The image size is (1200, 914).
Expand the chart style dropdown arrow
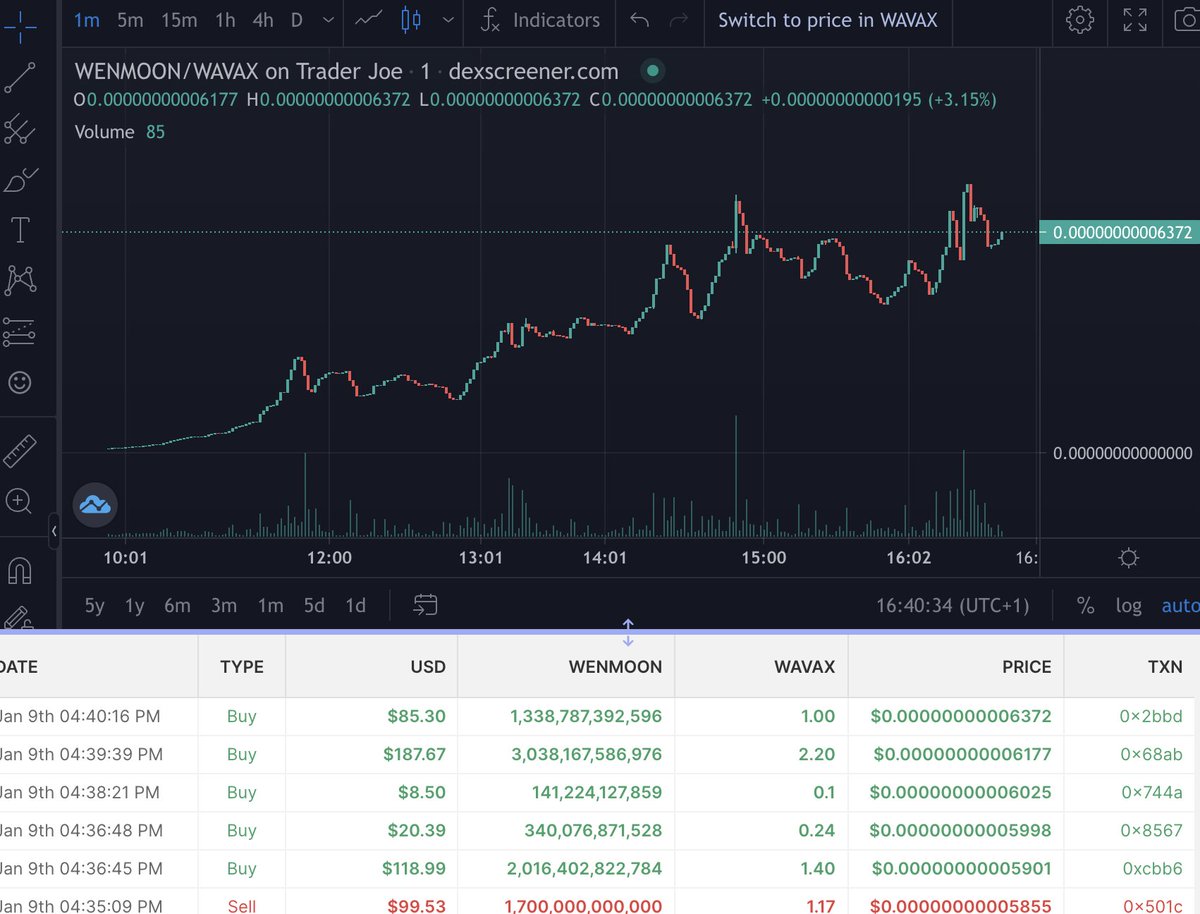(x=448, y=20)
